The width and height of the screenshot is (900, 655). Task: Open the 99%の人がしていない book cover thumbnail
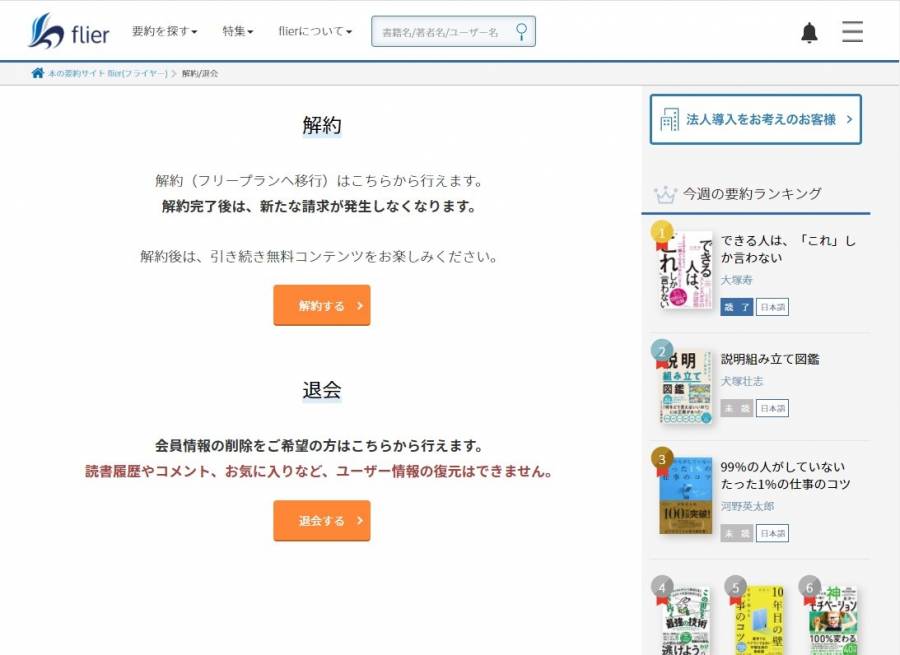point(685,494)
